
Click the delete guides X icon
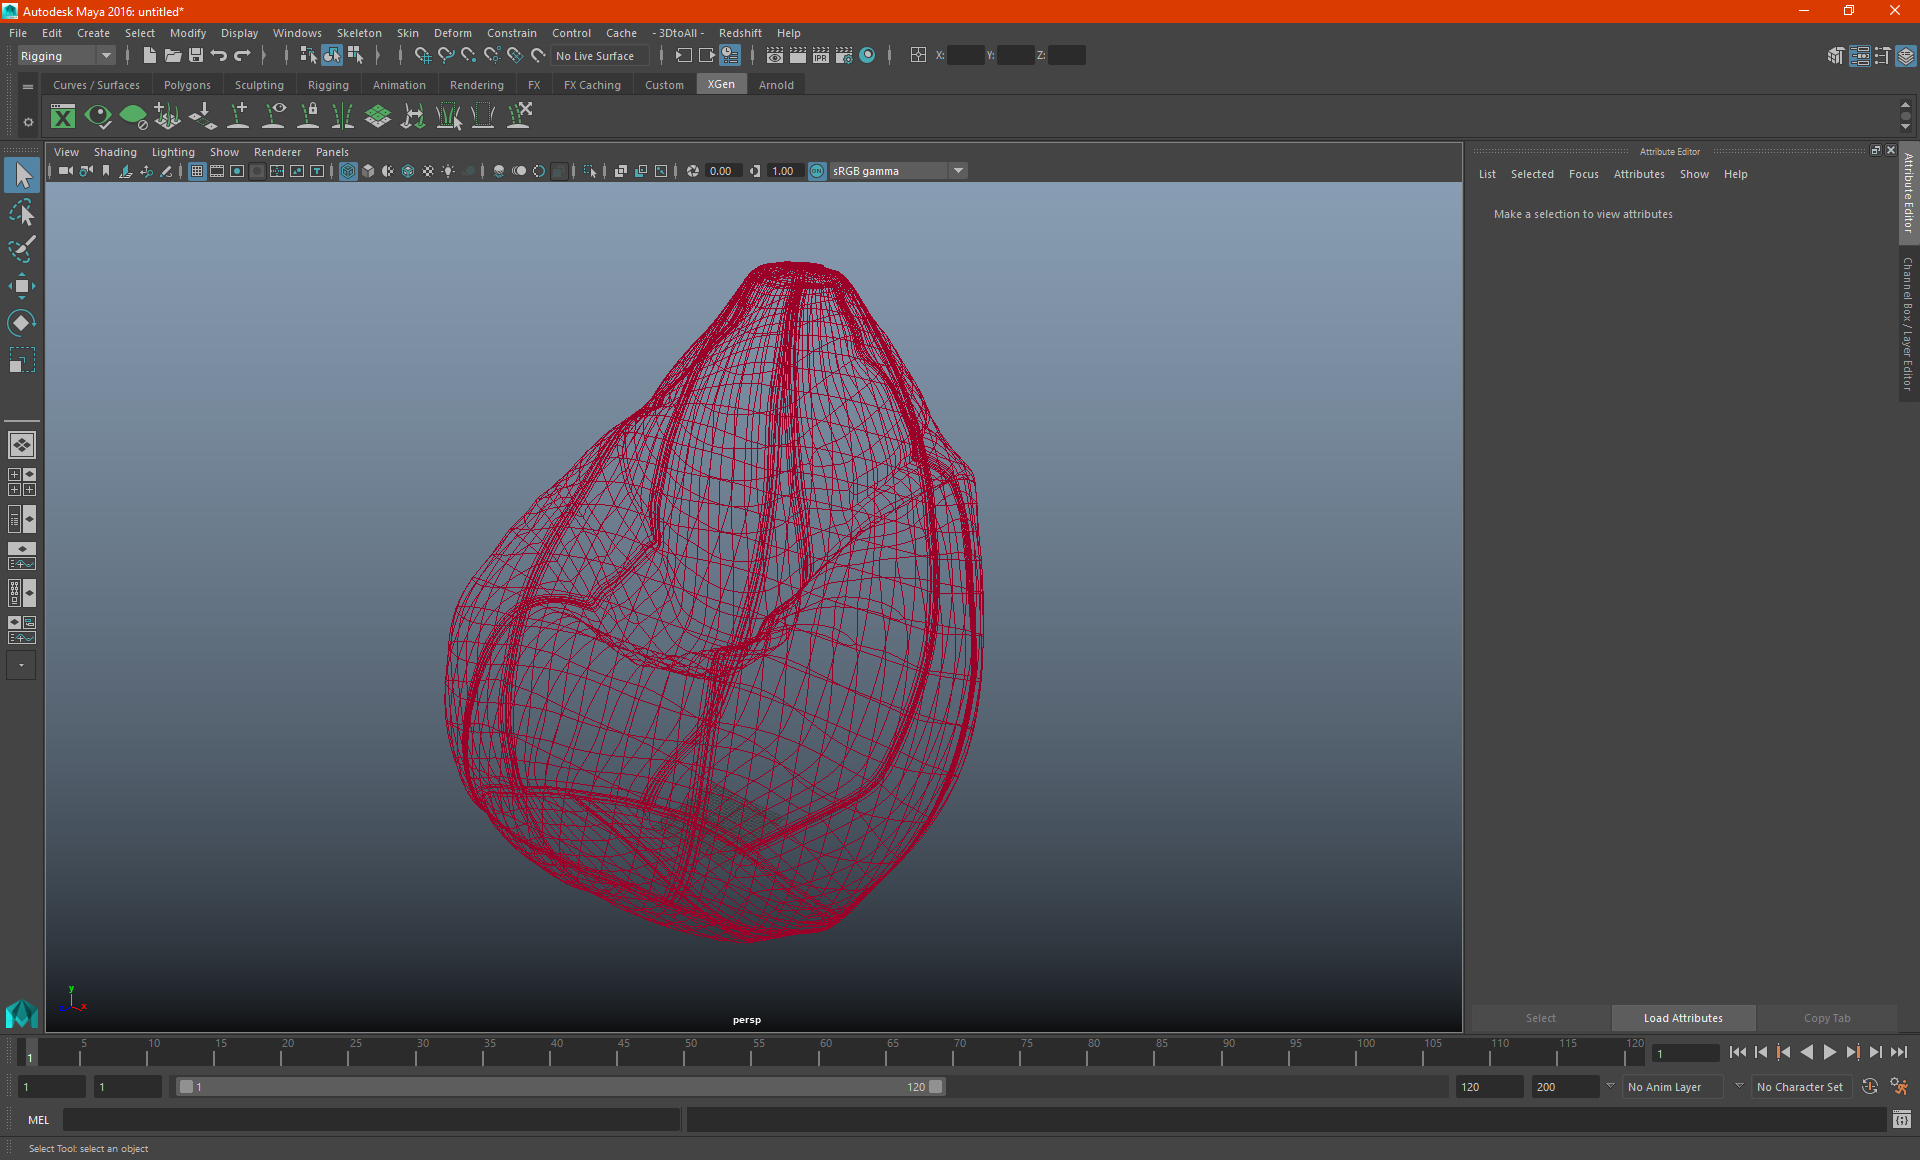click(519, 117)
